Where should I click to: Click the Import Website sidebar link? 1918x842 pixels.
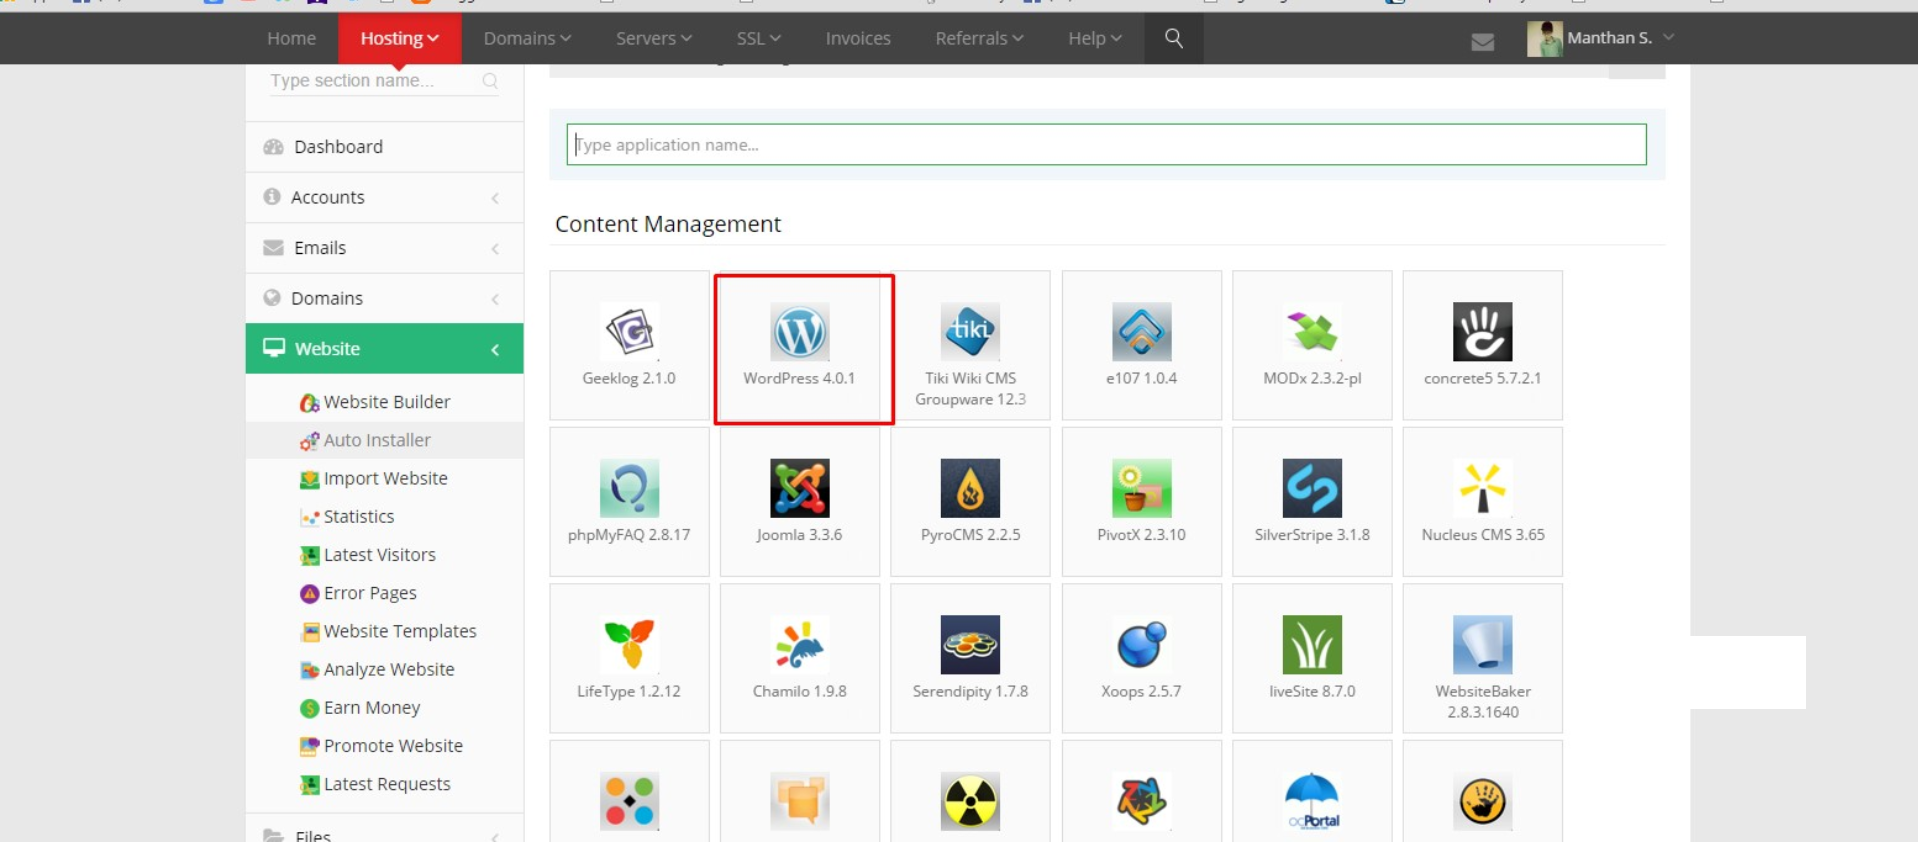pos(385,479)
